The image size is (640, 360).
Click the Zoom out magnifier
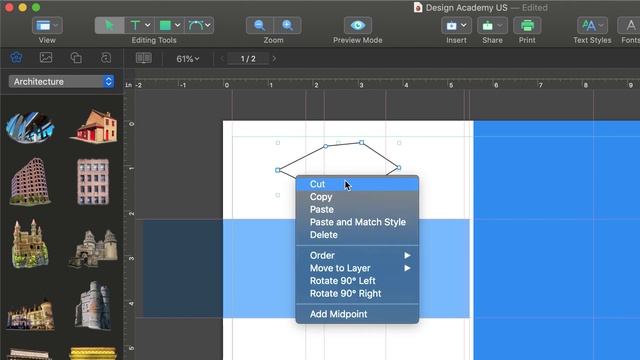tap(260, 25)
